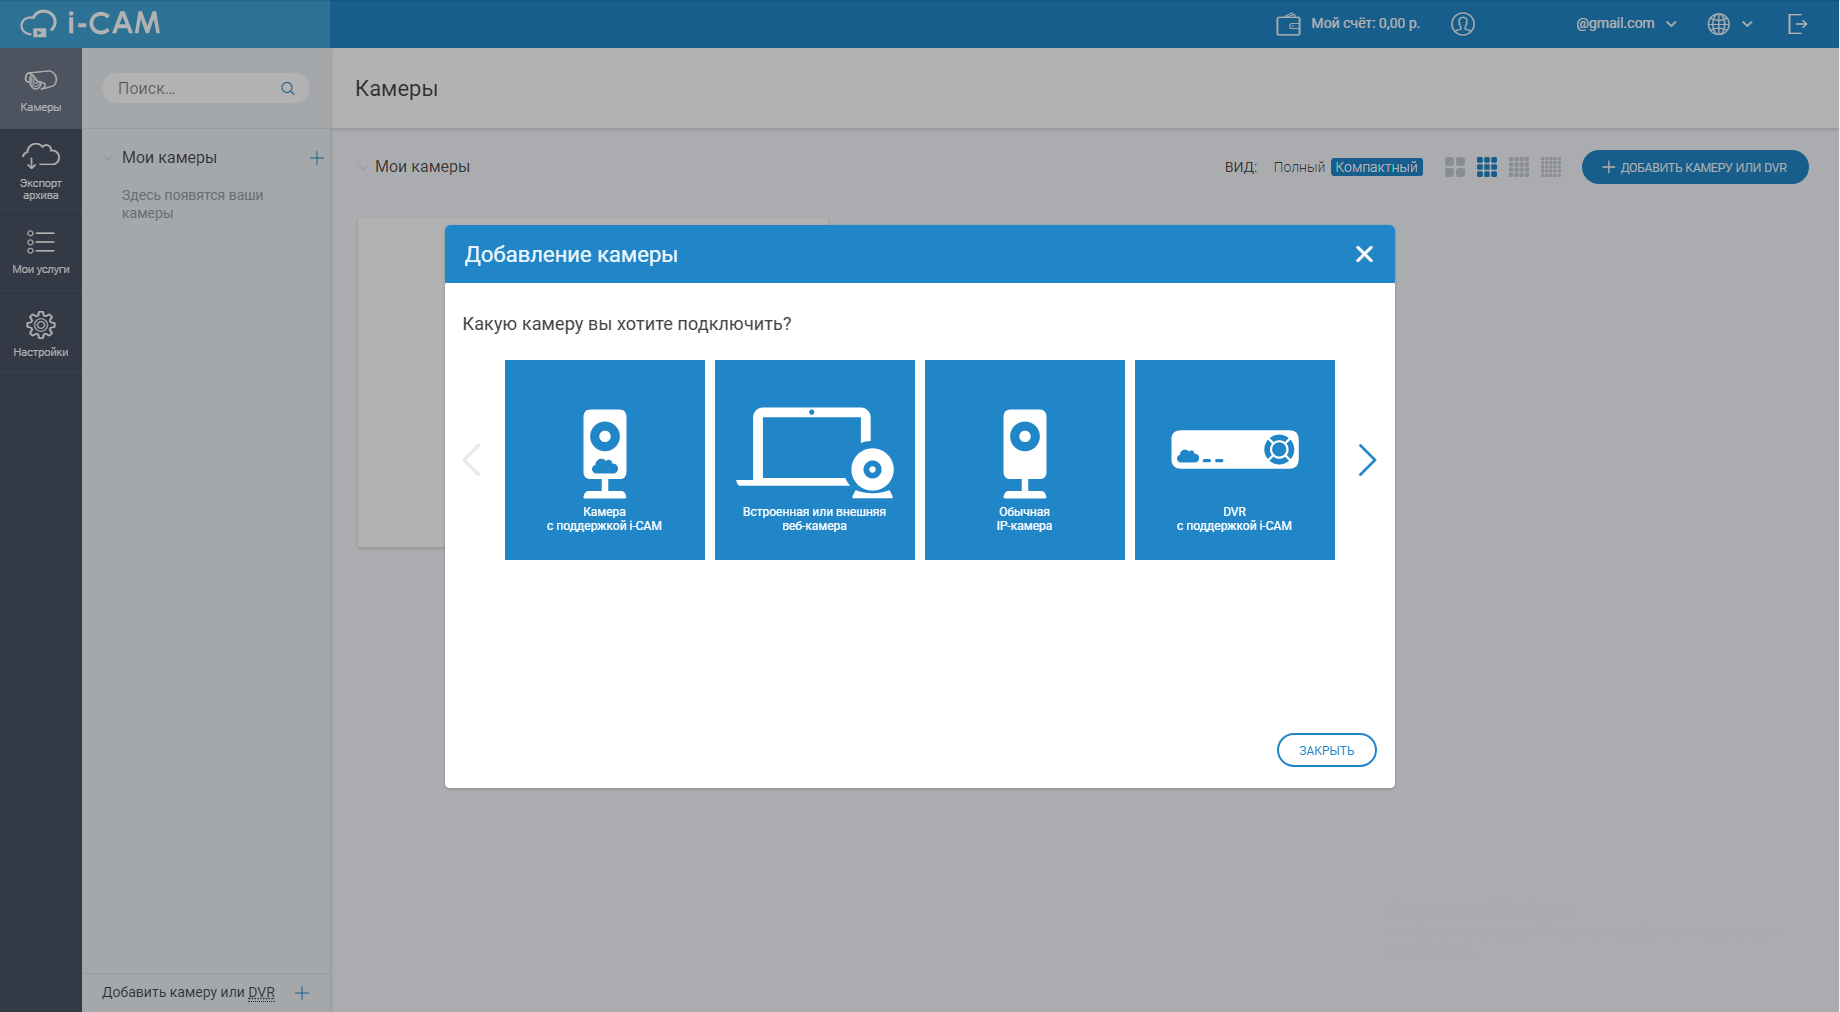Image resolution: width=1840 pixels, height=1012 pixels.
Task: Collapse Мои камеры in the left panel
Action: click(x=108, y=158)
